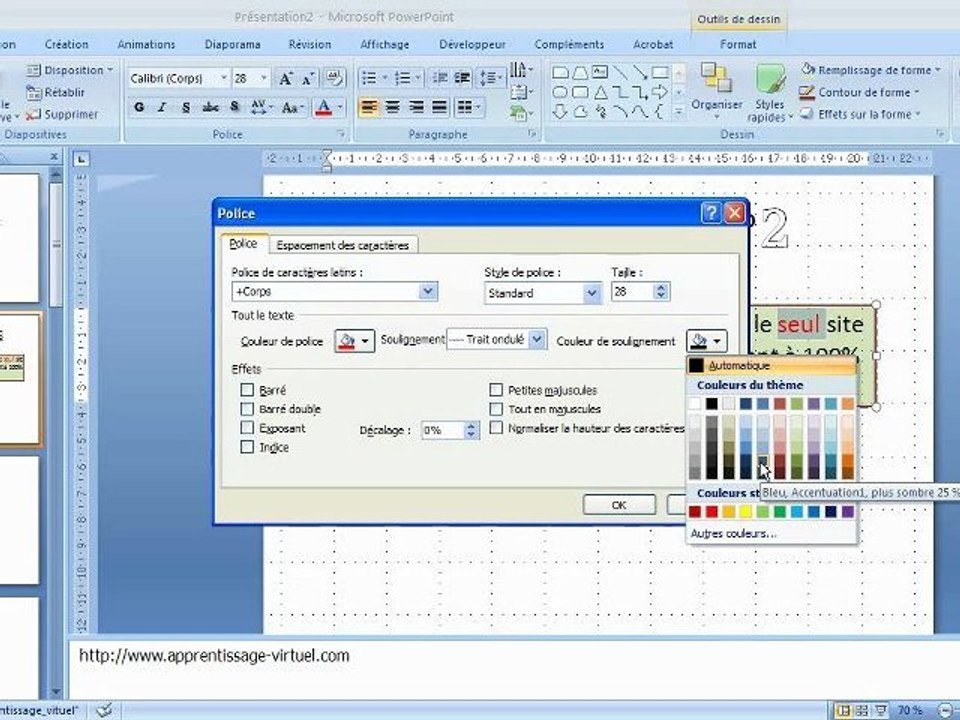Align paragraph text left
This screenshot has height=720, width=960.
pos(369,107)
